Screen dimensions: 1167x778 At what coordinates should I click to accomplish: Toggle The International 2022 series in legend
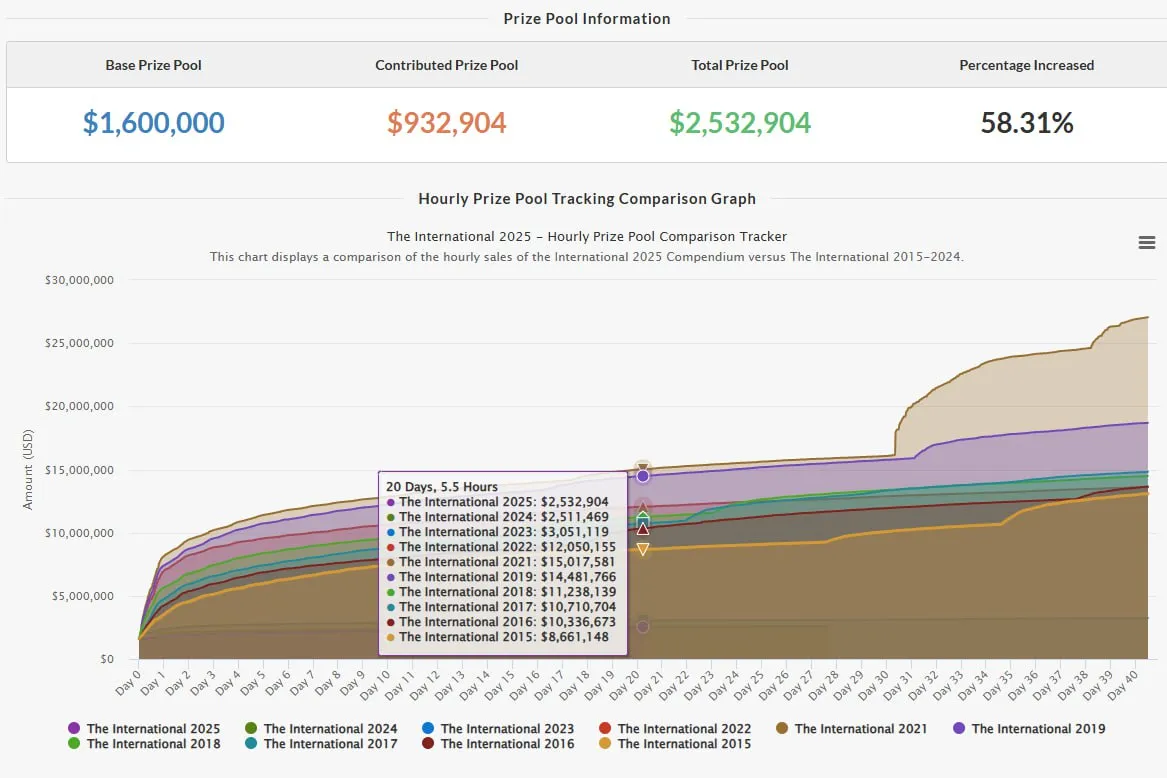(675, 728)
